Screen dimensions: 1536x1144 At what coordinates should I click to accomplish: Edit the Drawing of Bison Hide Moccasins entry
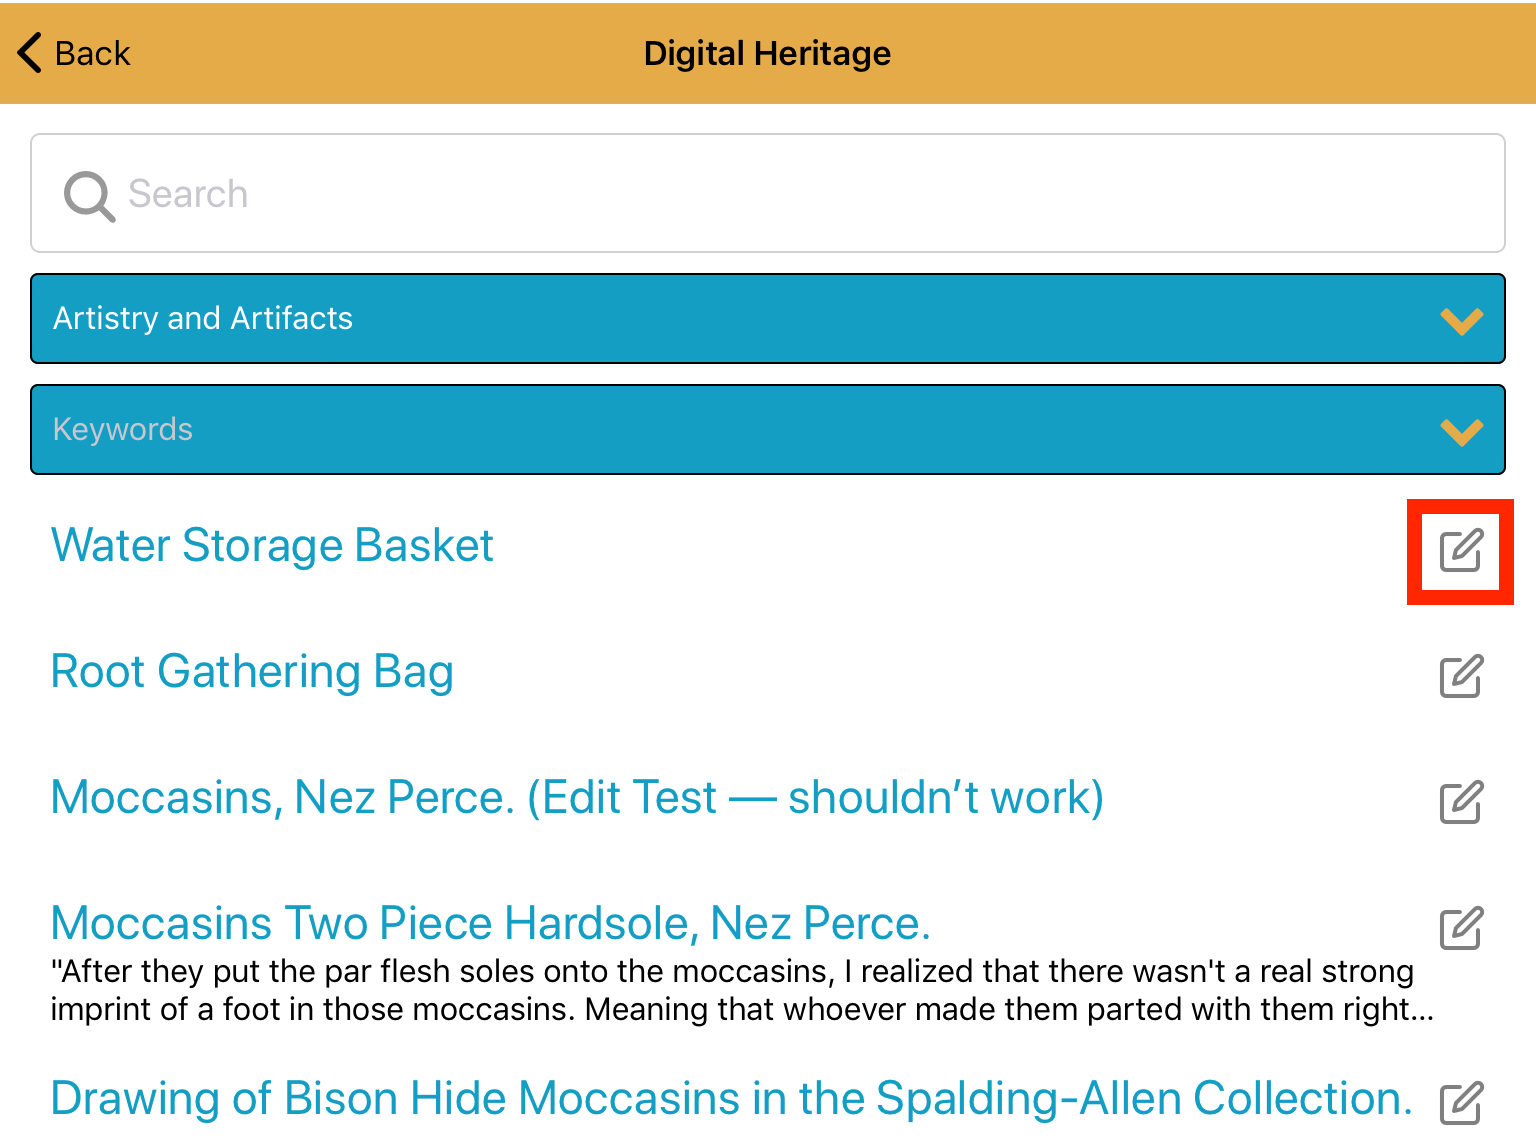point(1461,1103)
